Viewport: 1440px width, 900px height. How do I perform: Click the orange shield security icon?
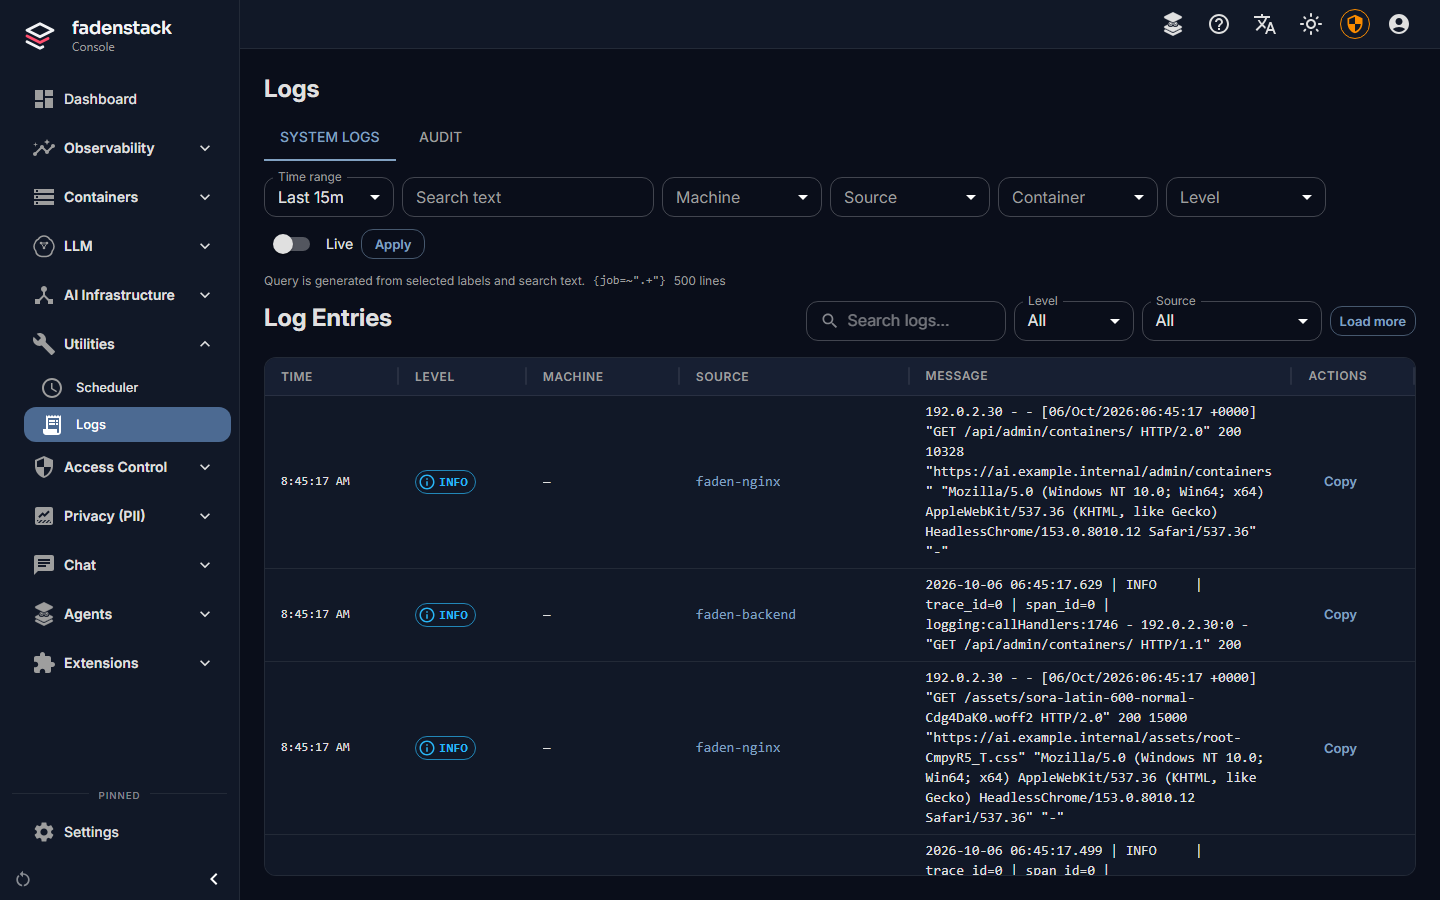1355,24
